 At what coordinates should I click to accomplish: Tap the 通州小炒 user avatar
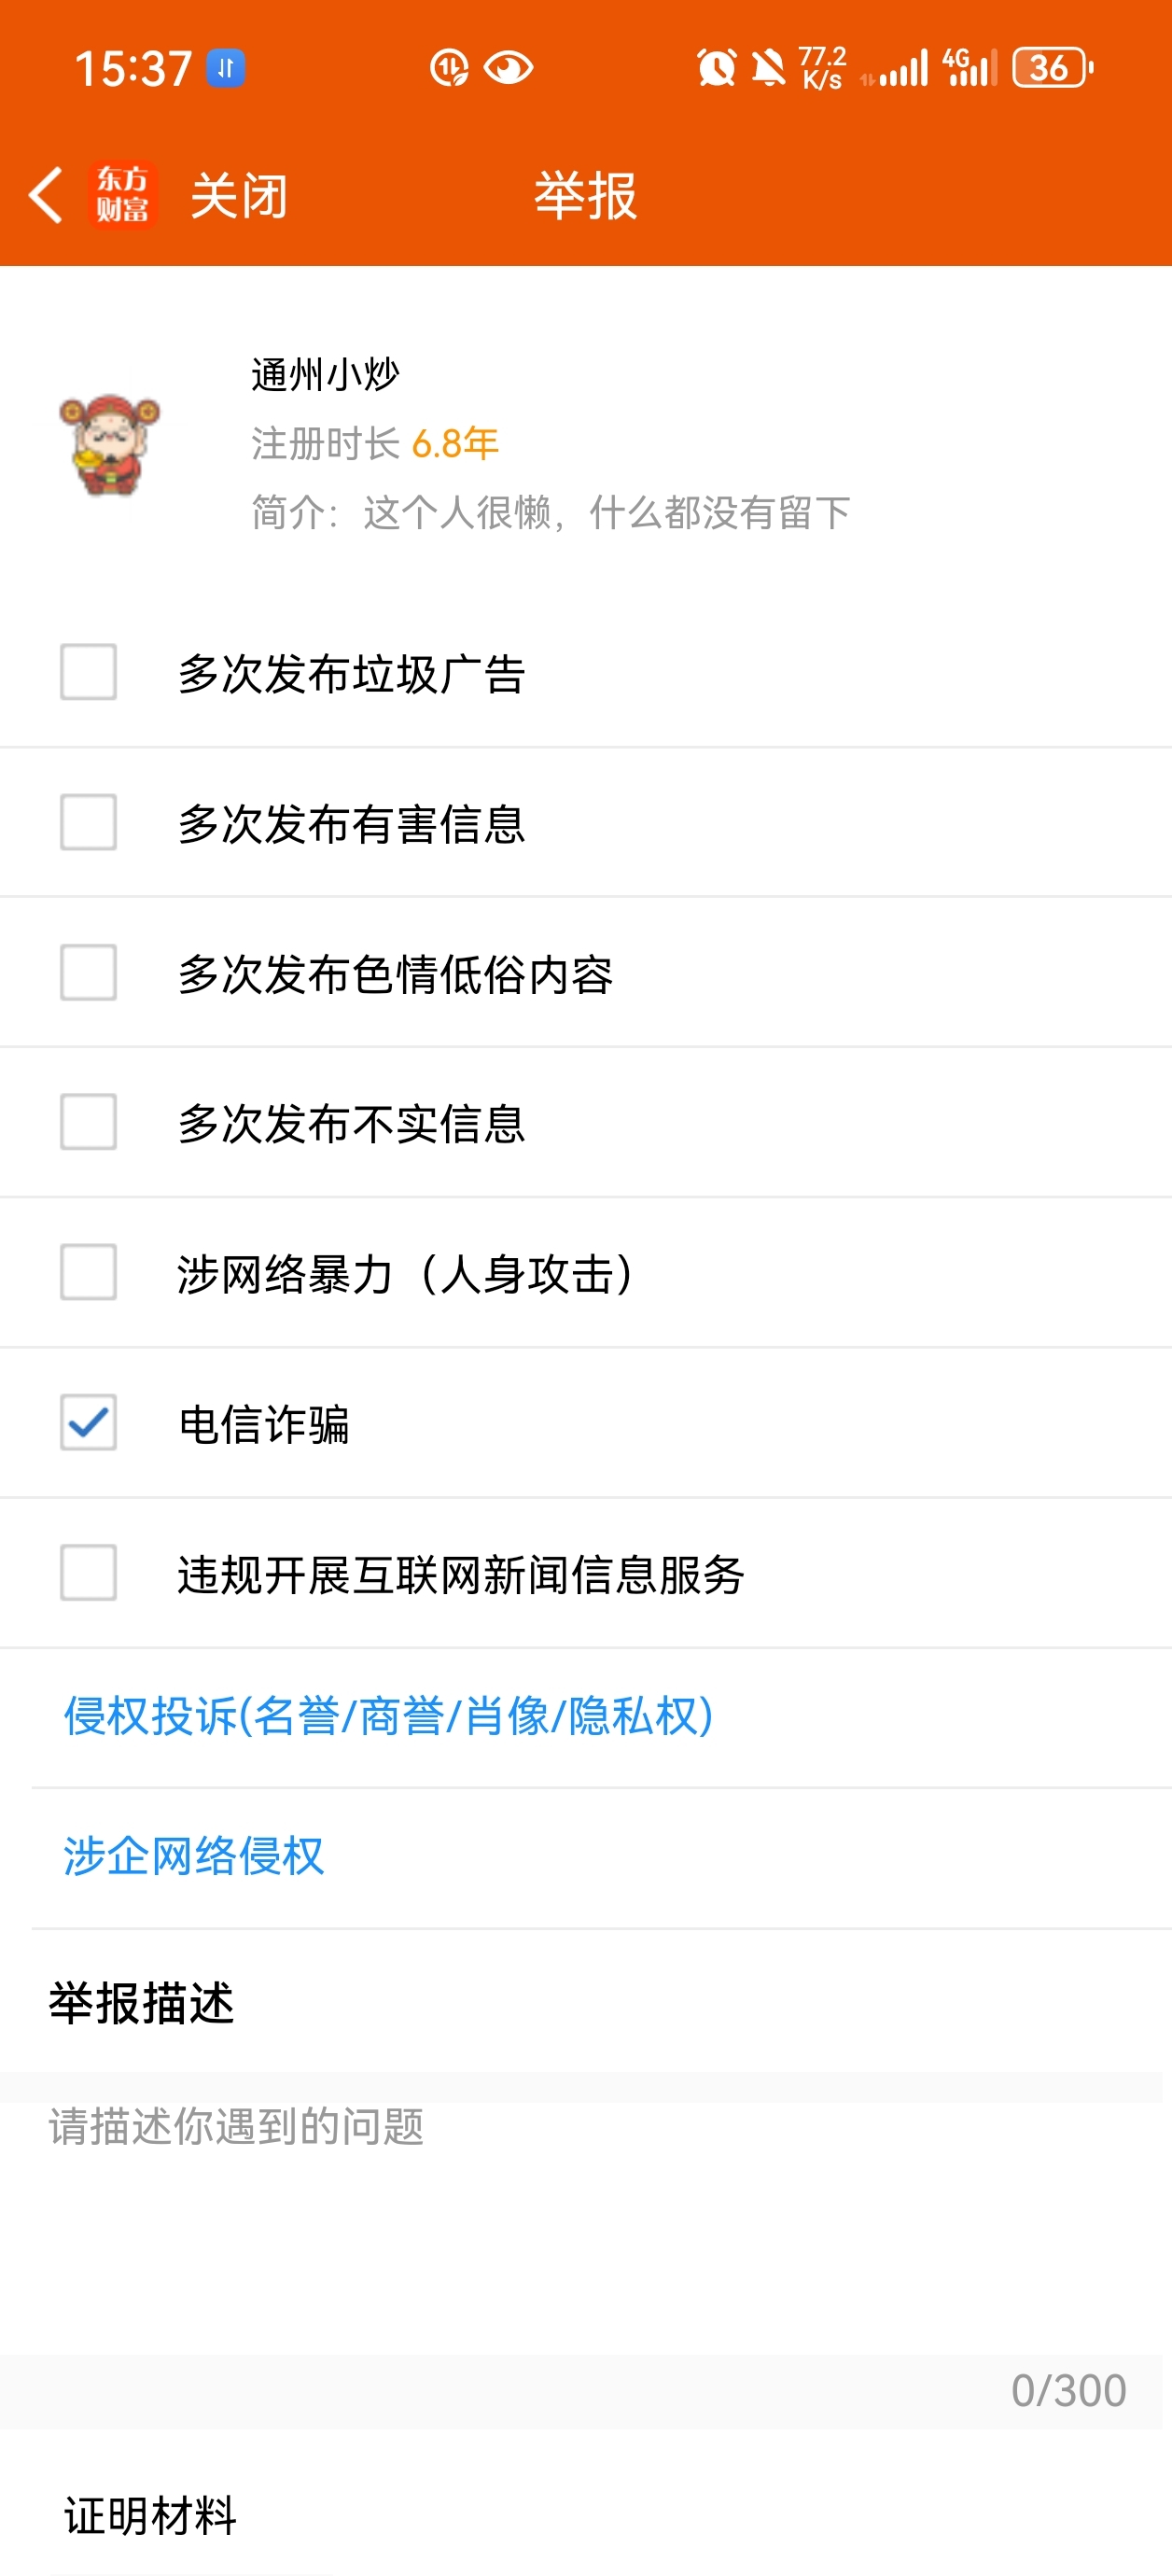pos(110,444)
